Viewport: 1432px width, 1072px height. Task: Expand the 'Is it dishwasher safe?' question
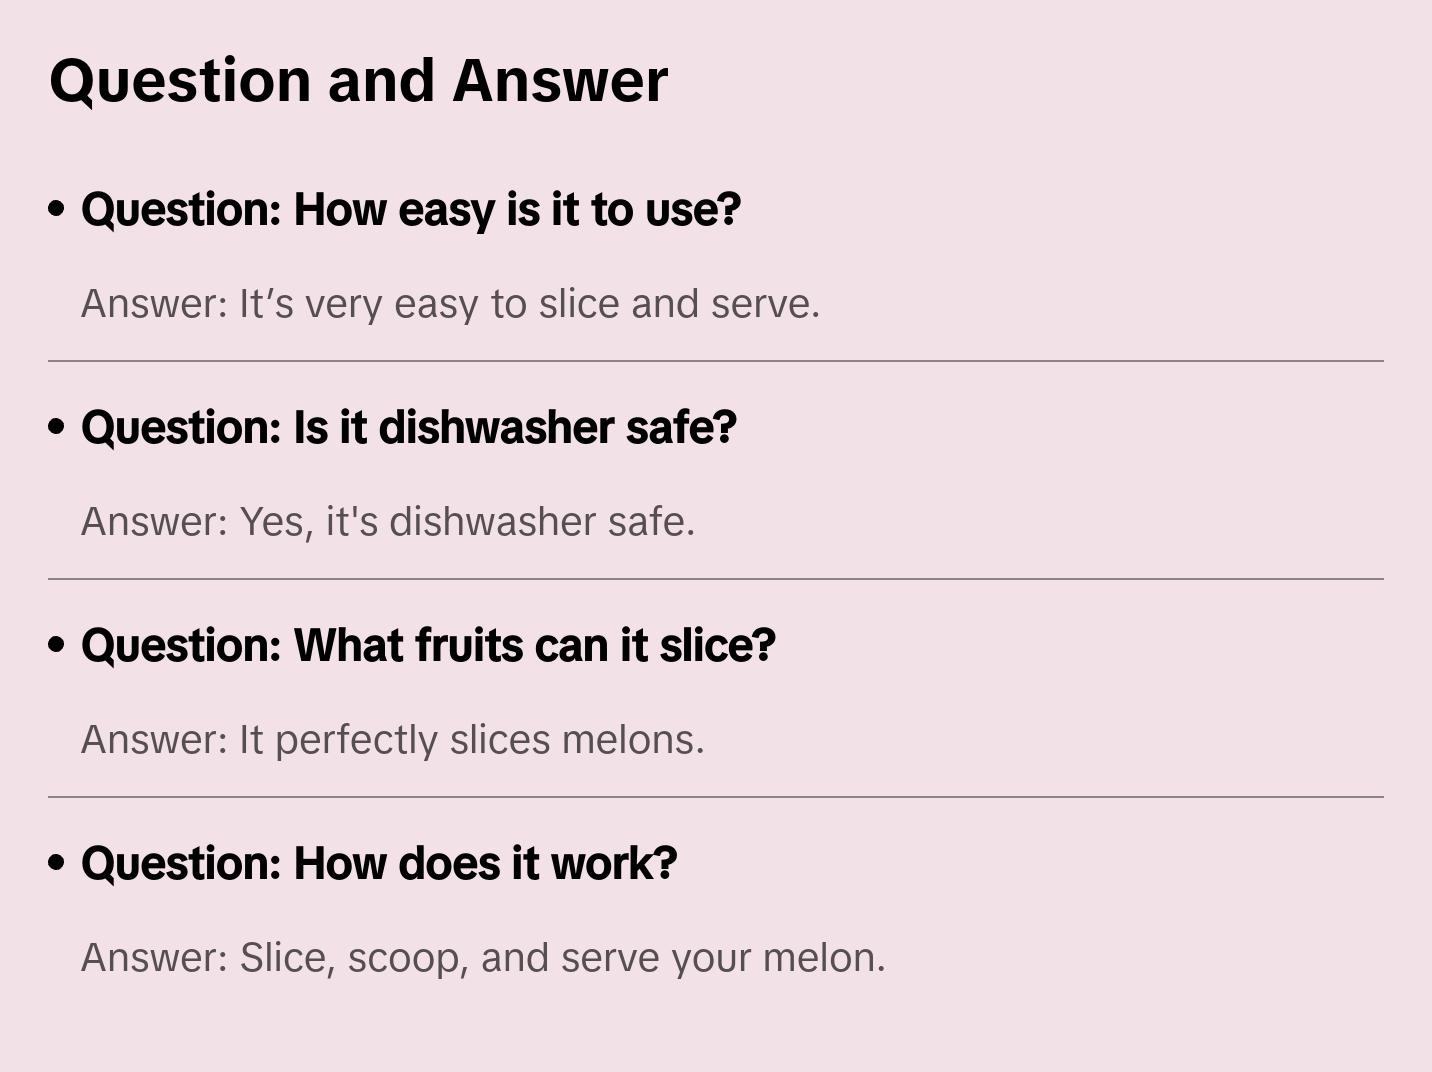(x=409, y=427)
